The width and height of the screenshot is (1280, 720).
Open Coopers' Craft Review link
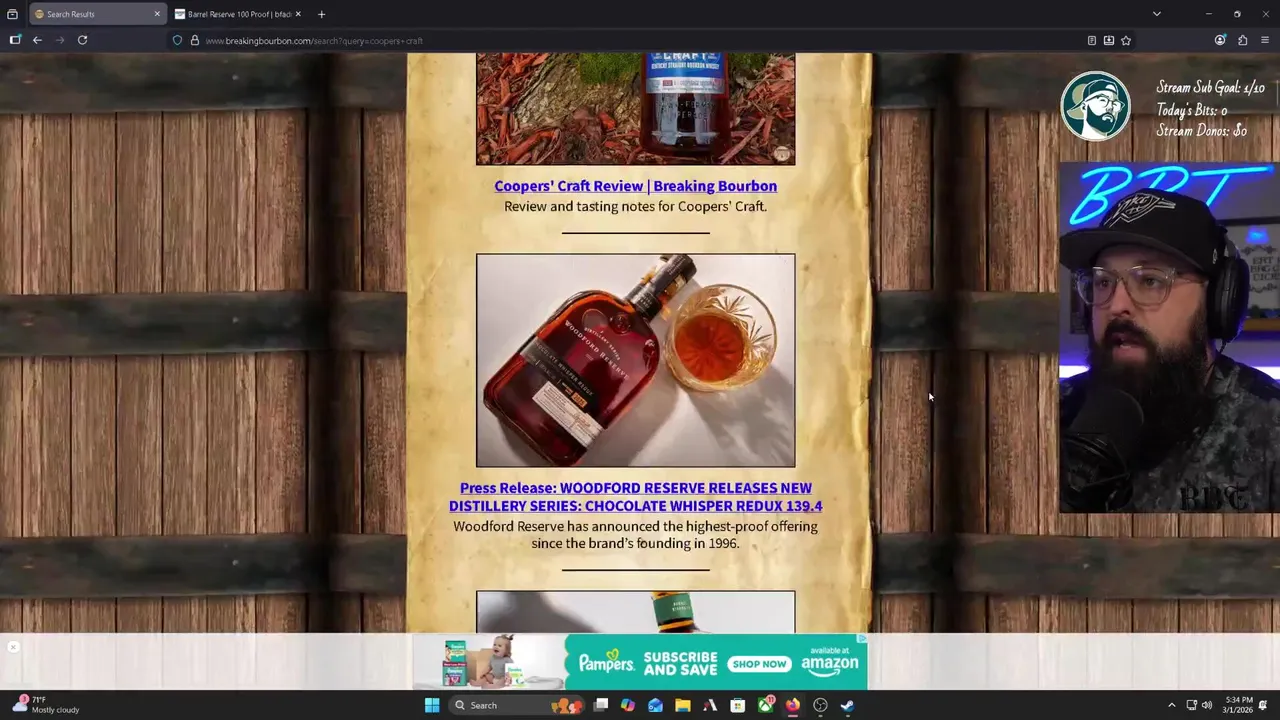point(635,186)
